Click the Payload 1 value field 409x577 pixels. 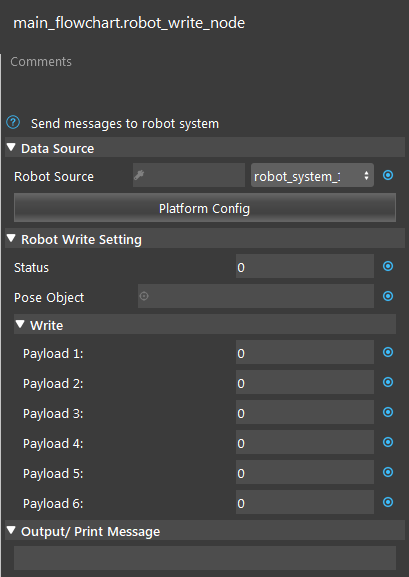pos(305,352)
